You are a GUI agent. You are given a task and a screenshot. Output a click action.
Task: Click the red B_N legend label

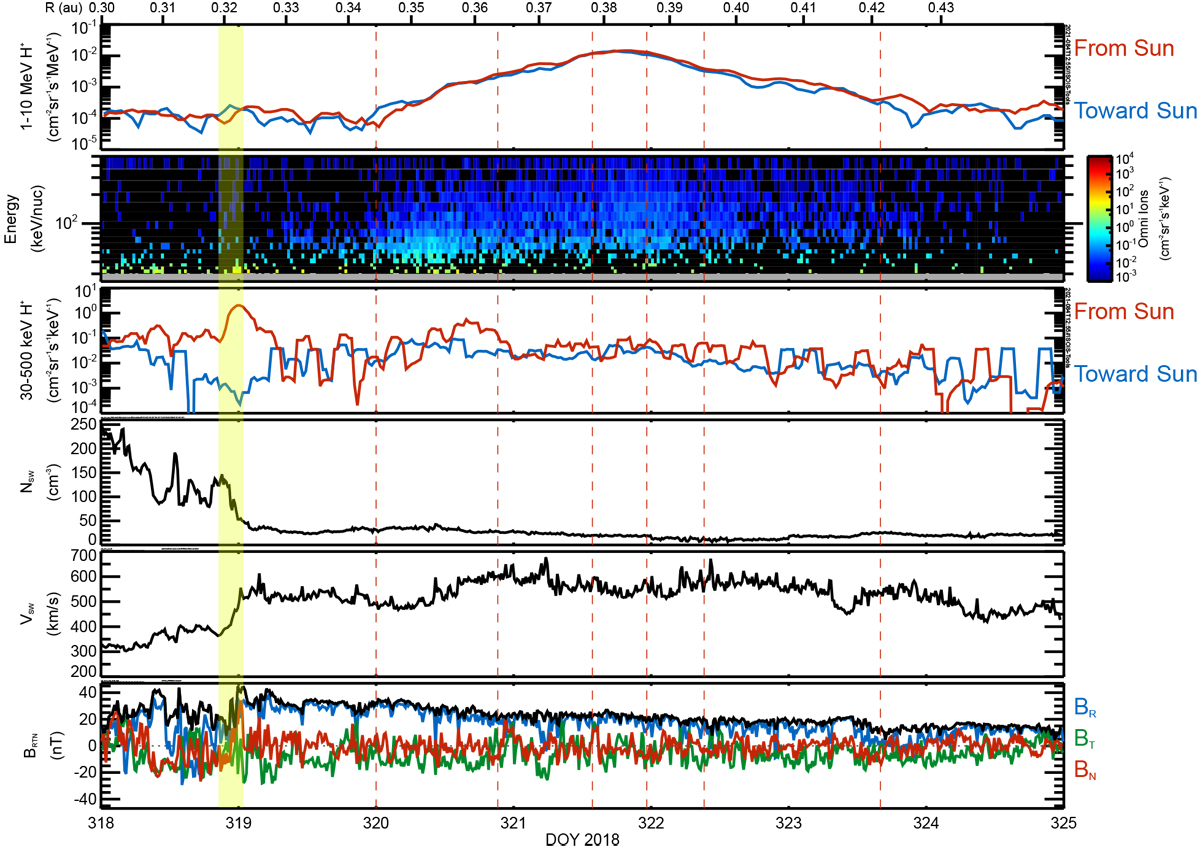click(1083, 769)
